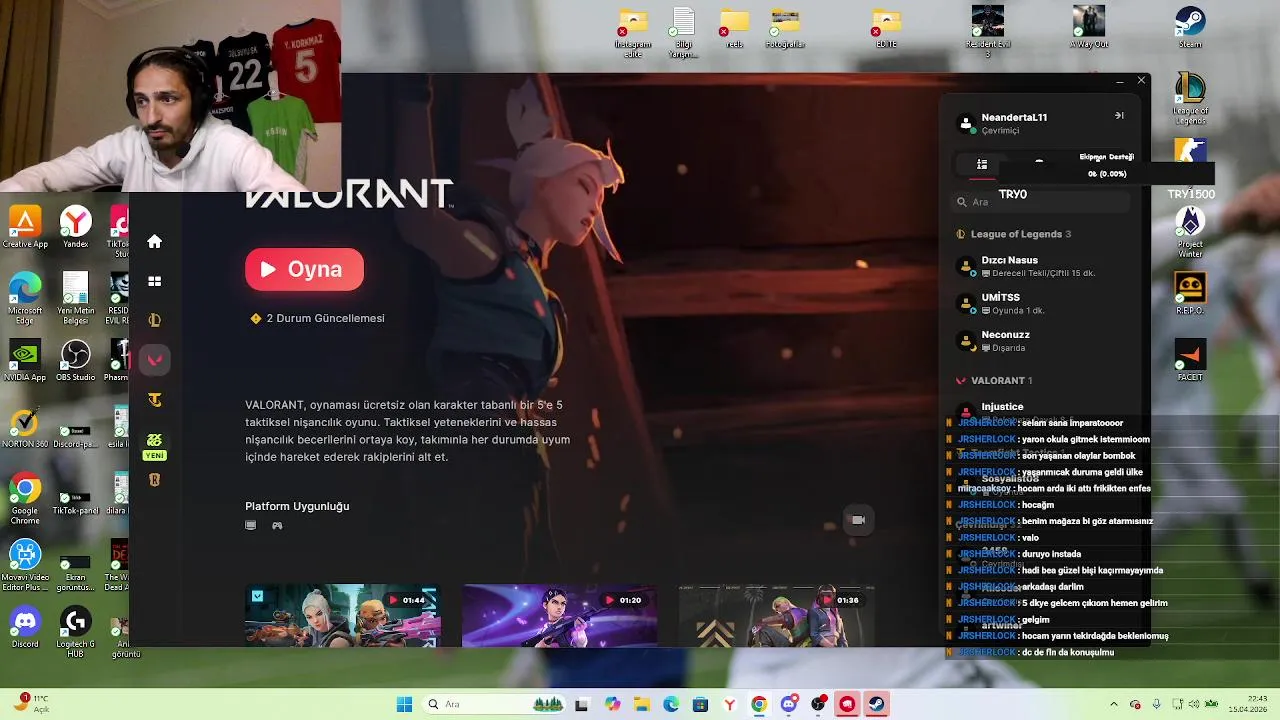This screenshot has height=720, width=1280.
Task: Open the Fotoğraflar desktop folder
Action: [785, 27]
